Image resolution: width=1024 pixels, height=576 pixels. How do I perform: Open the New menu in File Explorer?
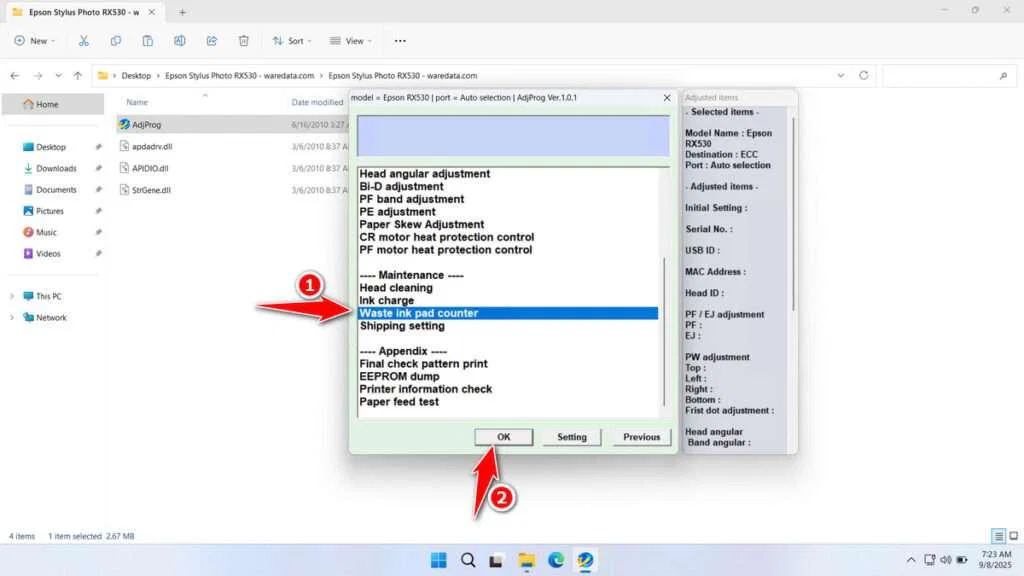pos(34,41)
